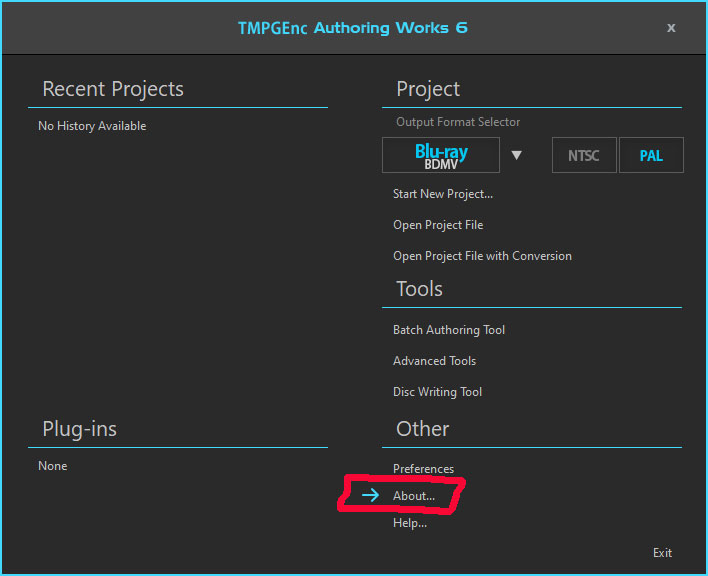Switch video standard to NTSC

584,155
